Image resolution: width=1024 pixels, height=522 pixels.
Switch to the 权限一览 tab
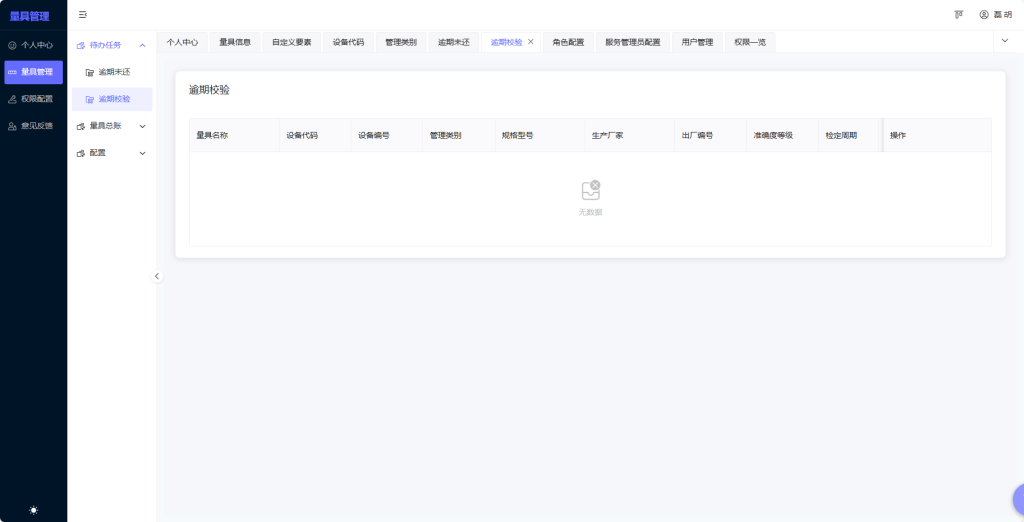point(750,42)
